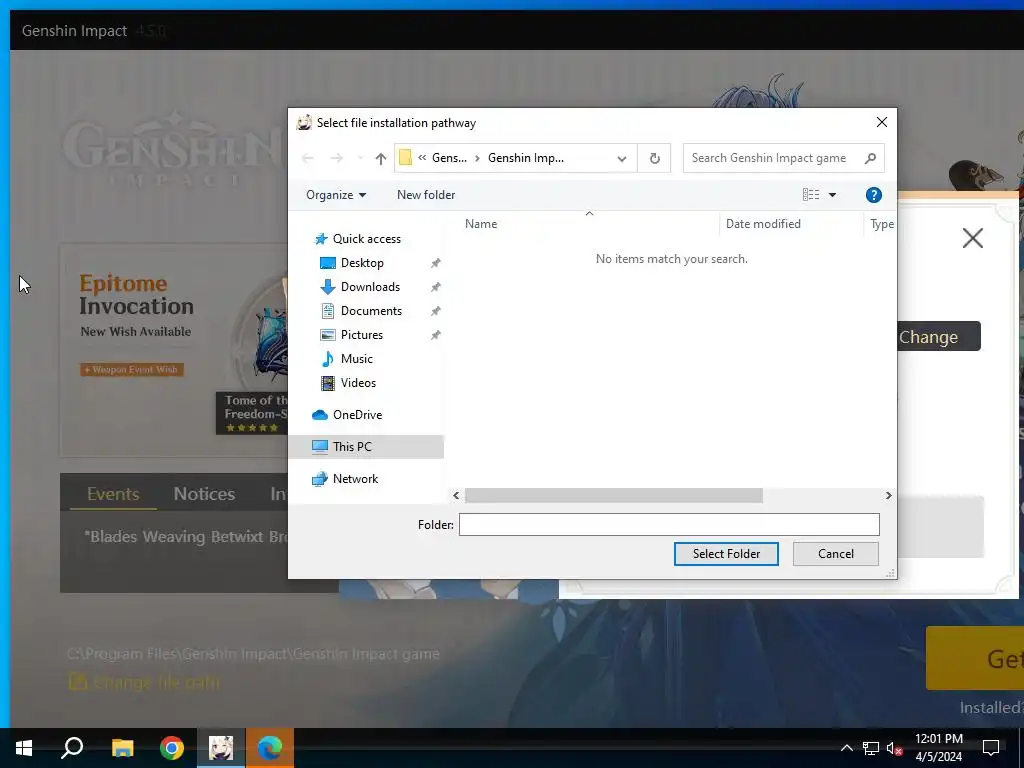Open the Epitome Invocation banner
This screenshot has height=768, width=1024.
click(173, 351)
